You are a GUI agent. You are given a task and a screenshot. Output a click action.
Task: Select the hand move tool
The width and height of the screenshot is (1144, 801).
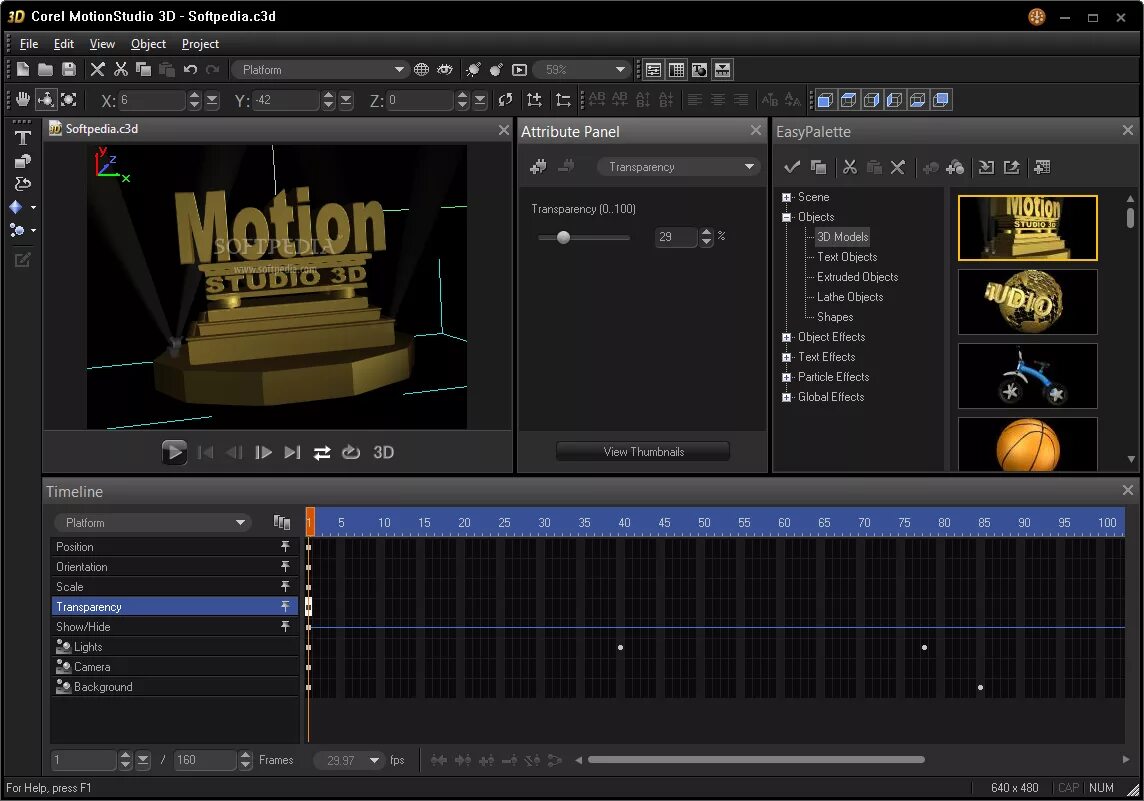point(23,100)
